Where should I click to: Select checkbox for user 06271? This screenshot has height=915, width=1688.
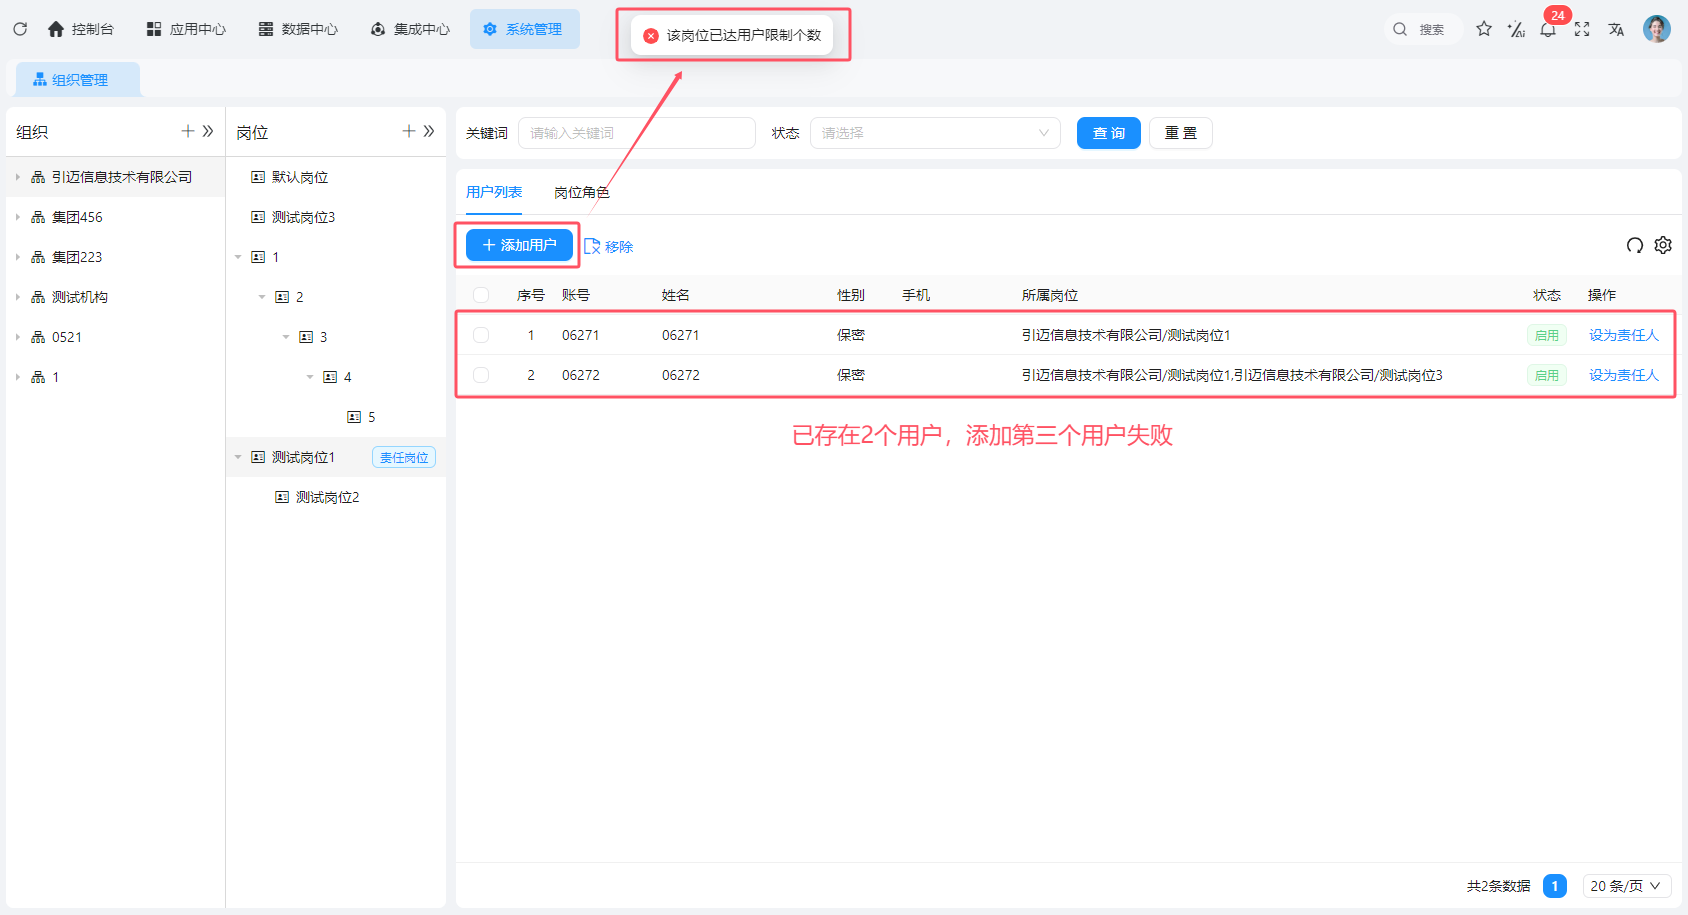coord(481,335)
